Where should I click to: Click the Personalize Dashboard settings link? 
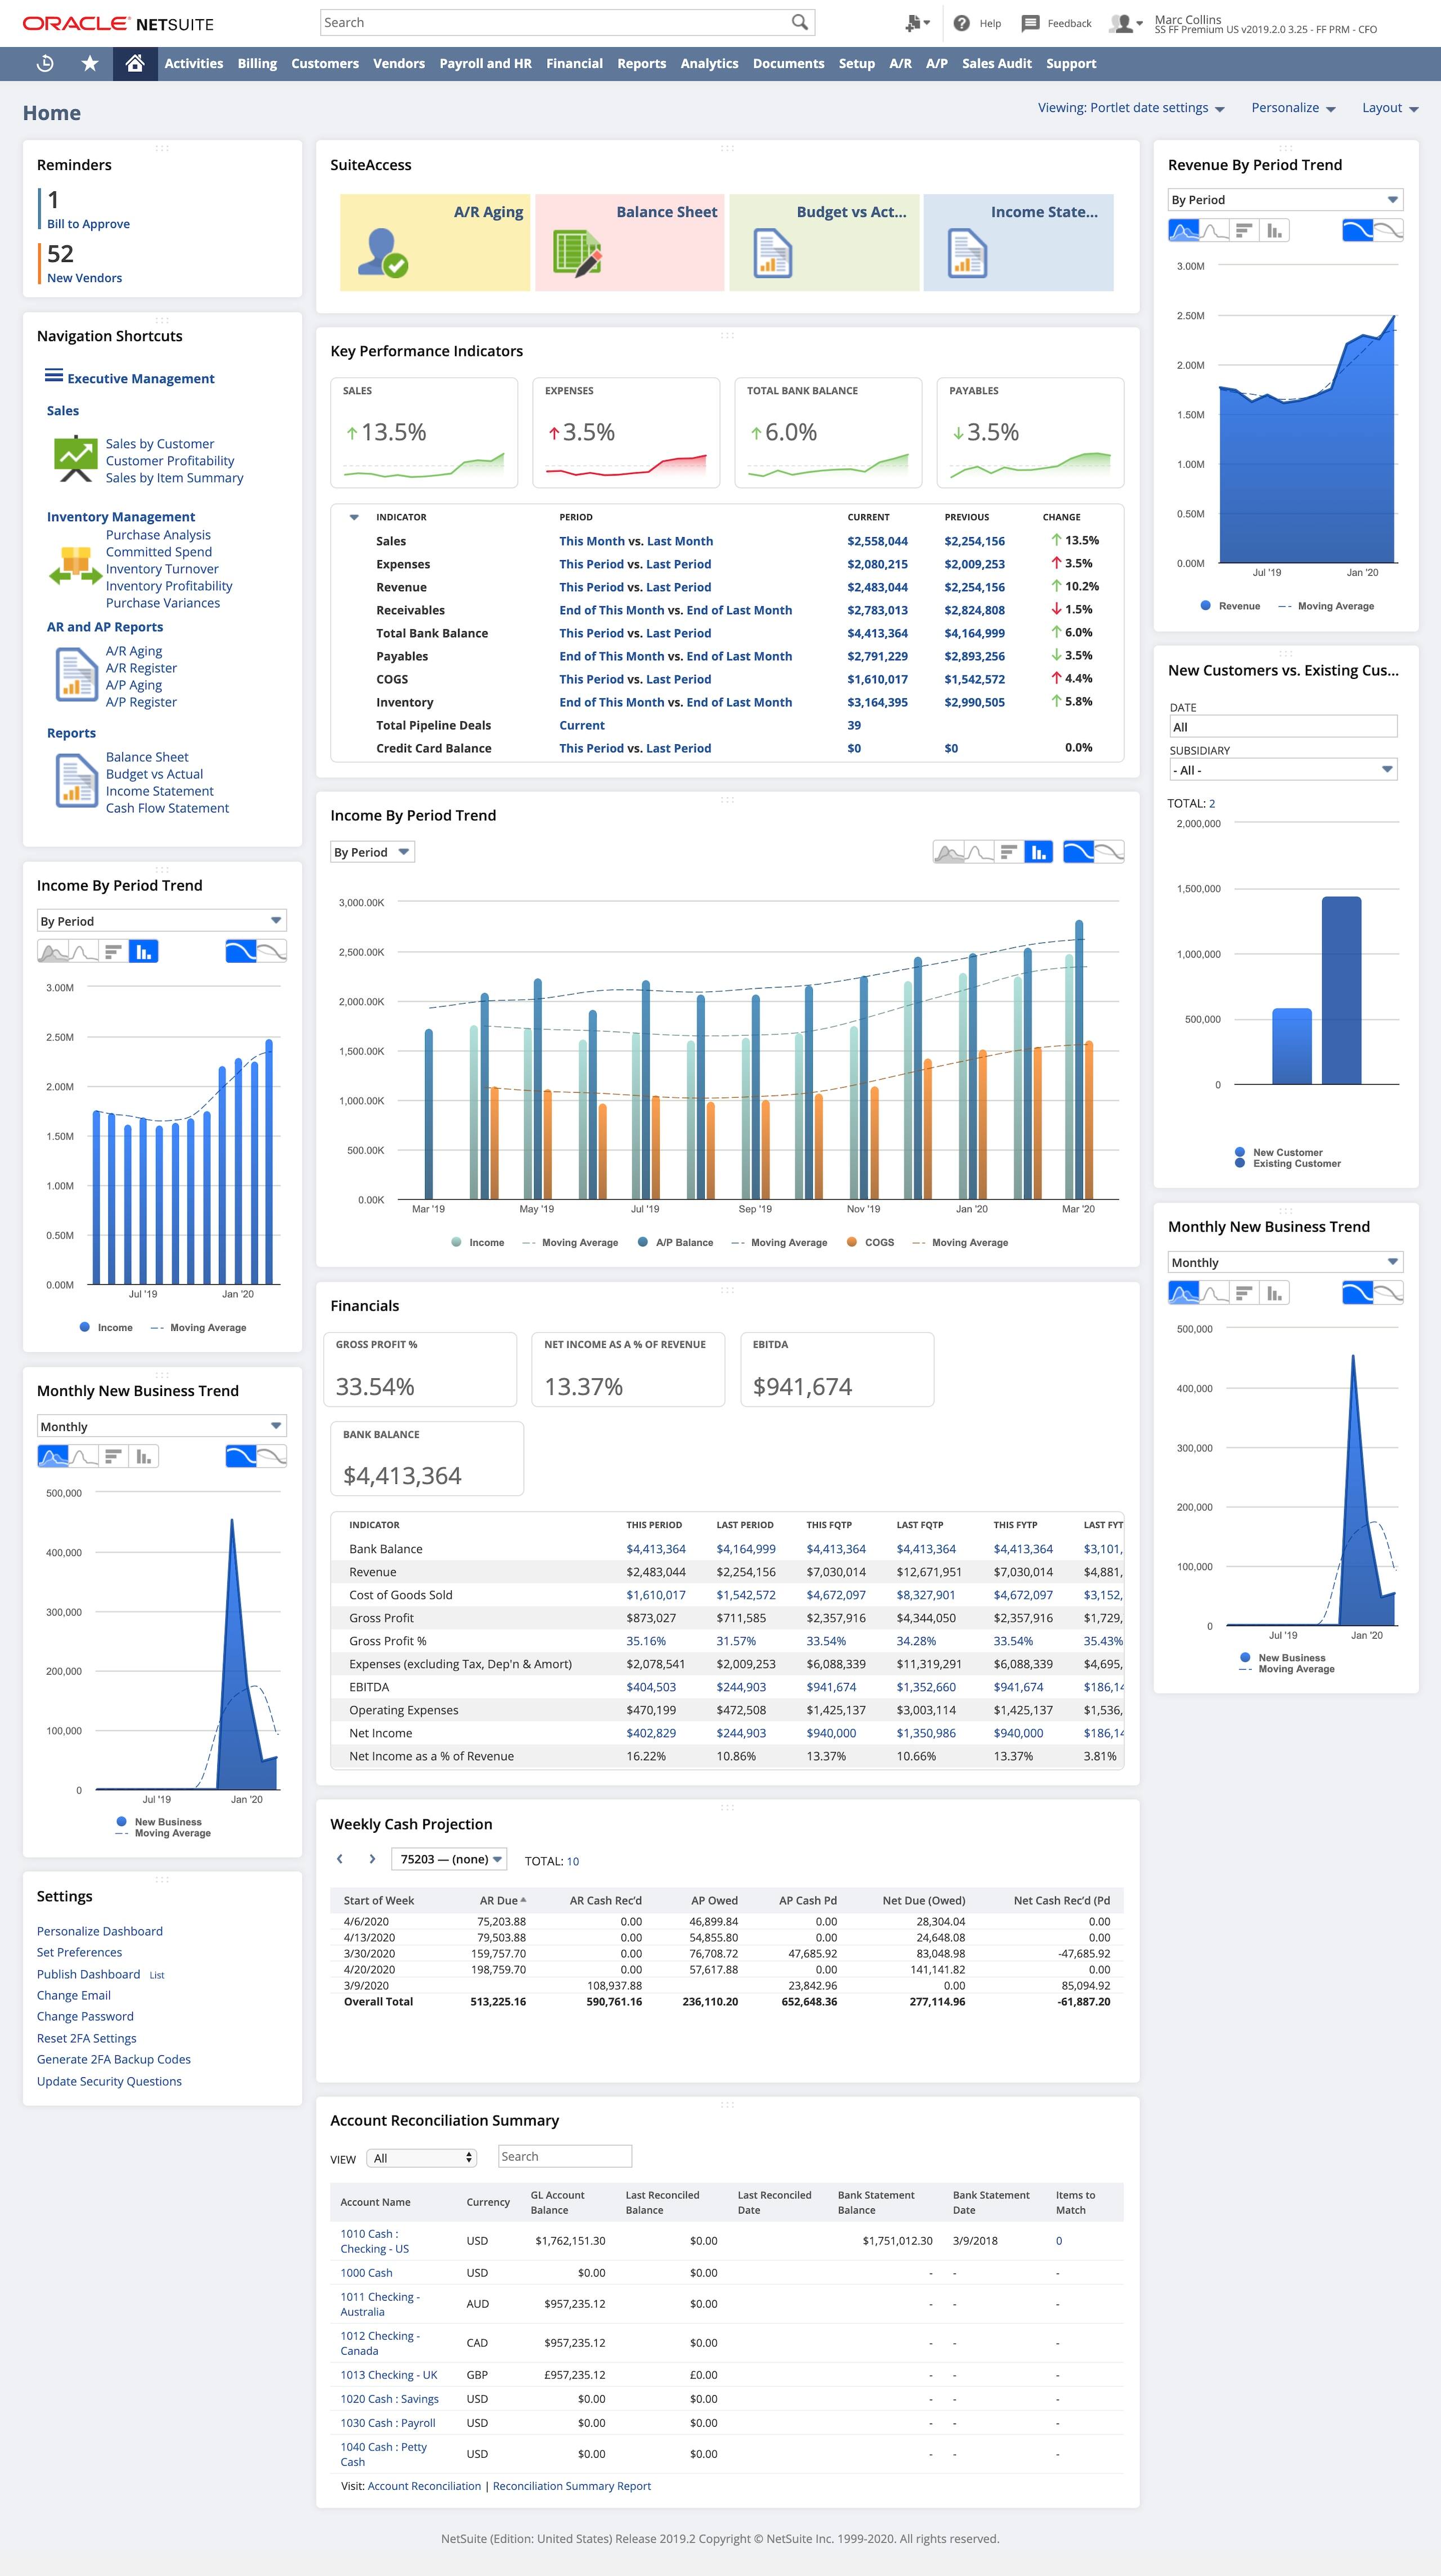point(99,1931)
